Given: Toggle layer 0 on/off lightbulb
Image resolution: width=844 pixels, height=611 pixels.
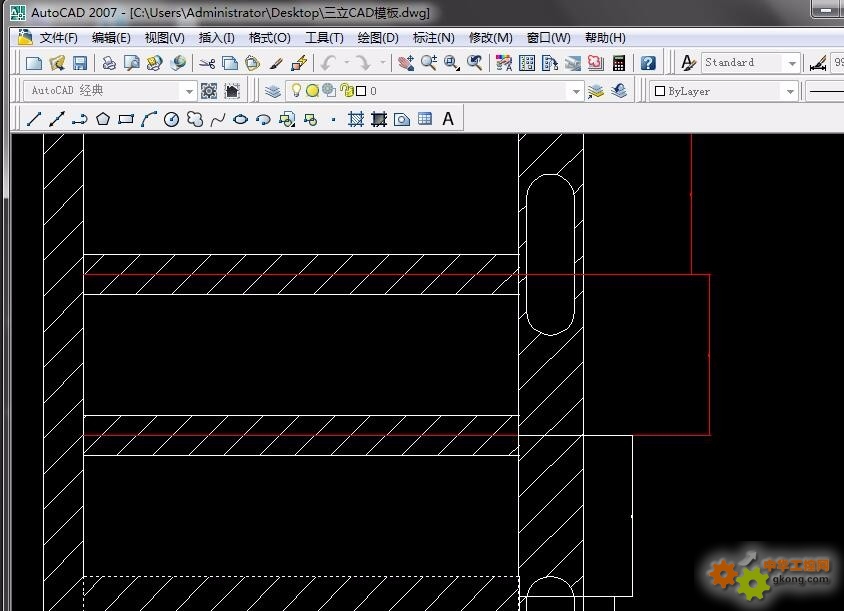Looking at the screenshot, I should tap(296, 90).
